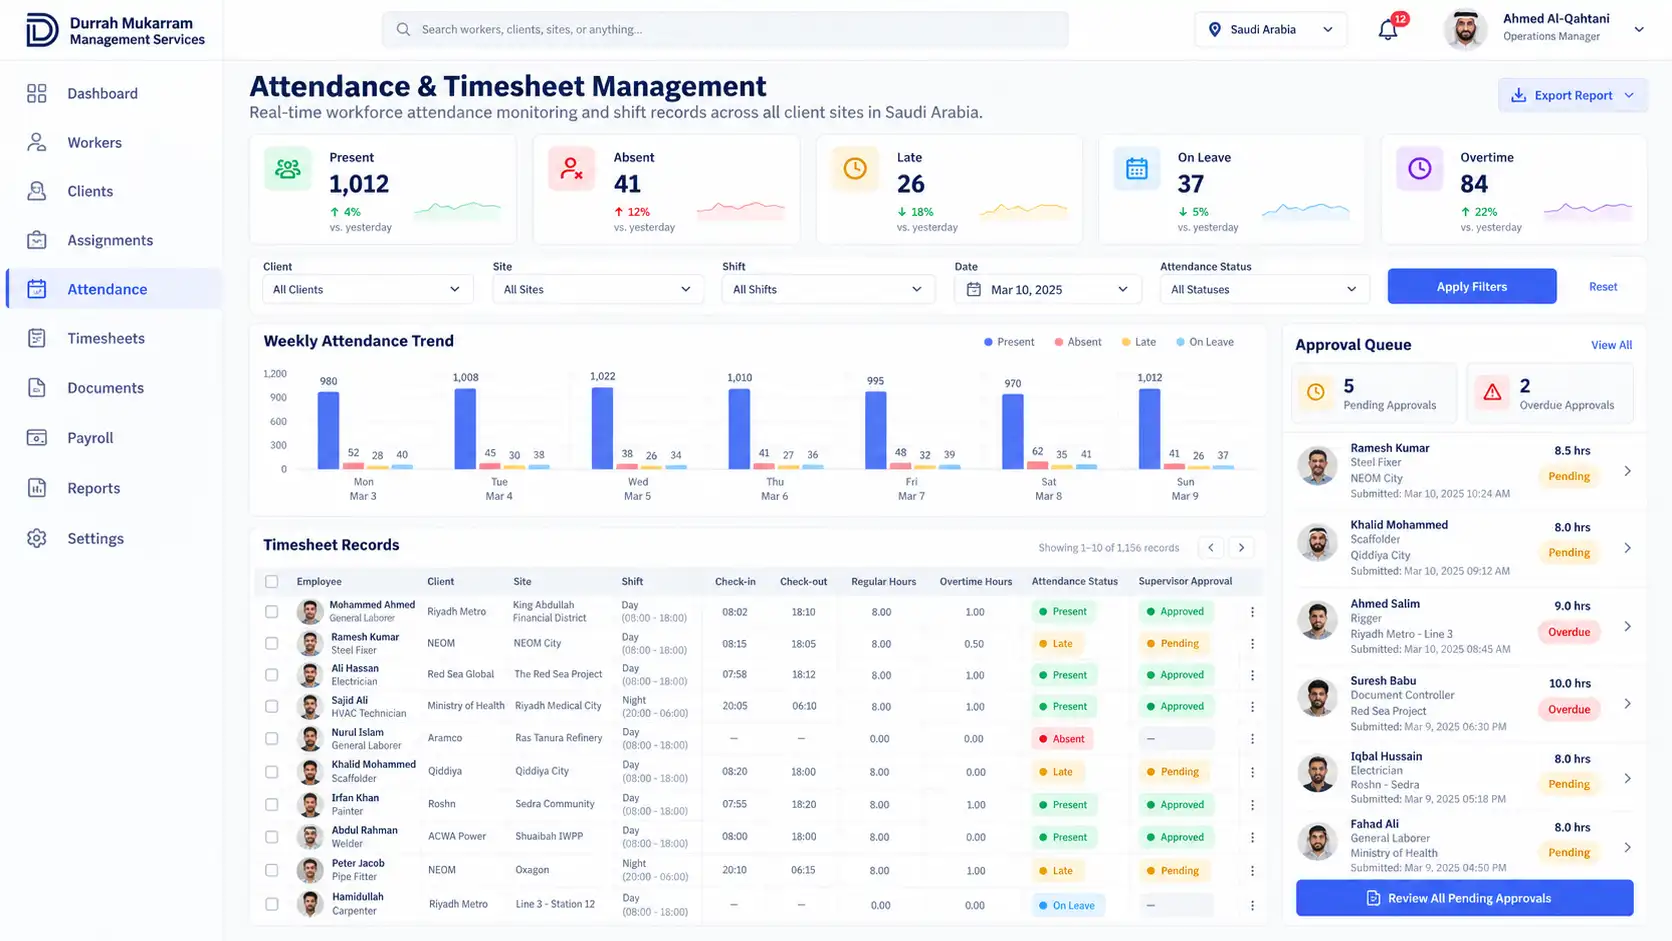This screenshot has width=1672, height=941.
Task: Check the box for Peter Jacob row
Action: point(271,870)
